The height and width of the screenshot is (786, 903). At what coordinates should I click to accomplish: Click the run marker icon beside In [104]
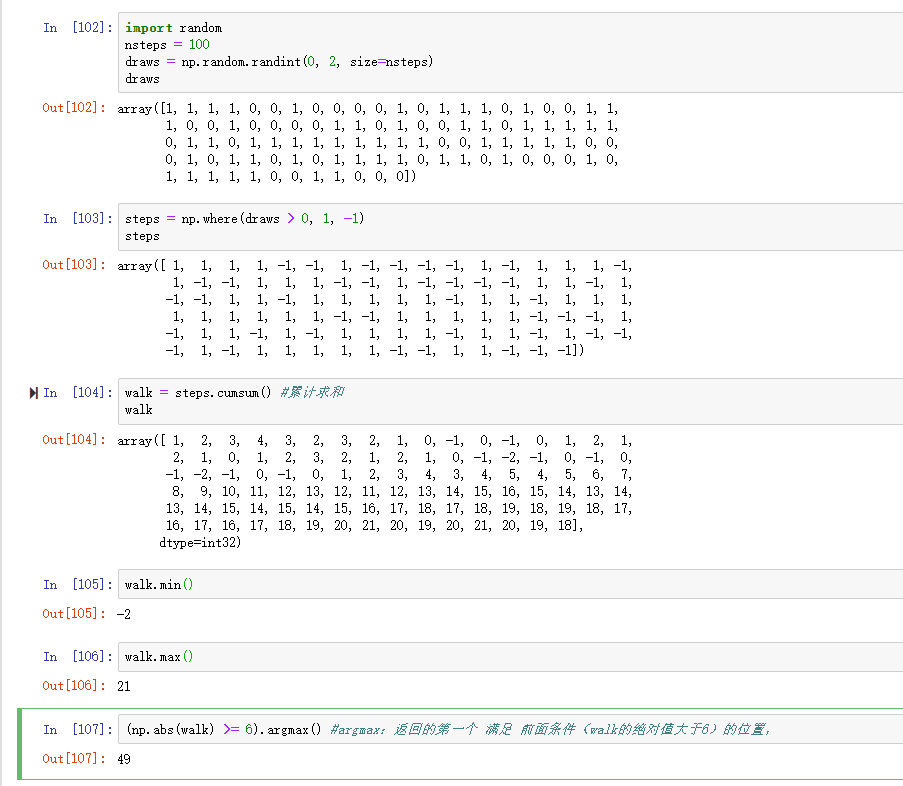tap(33, 392)
